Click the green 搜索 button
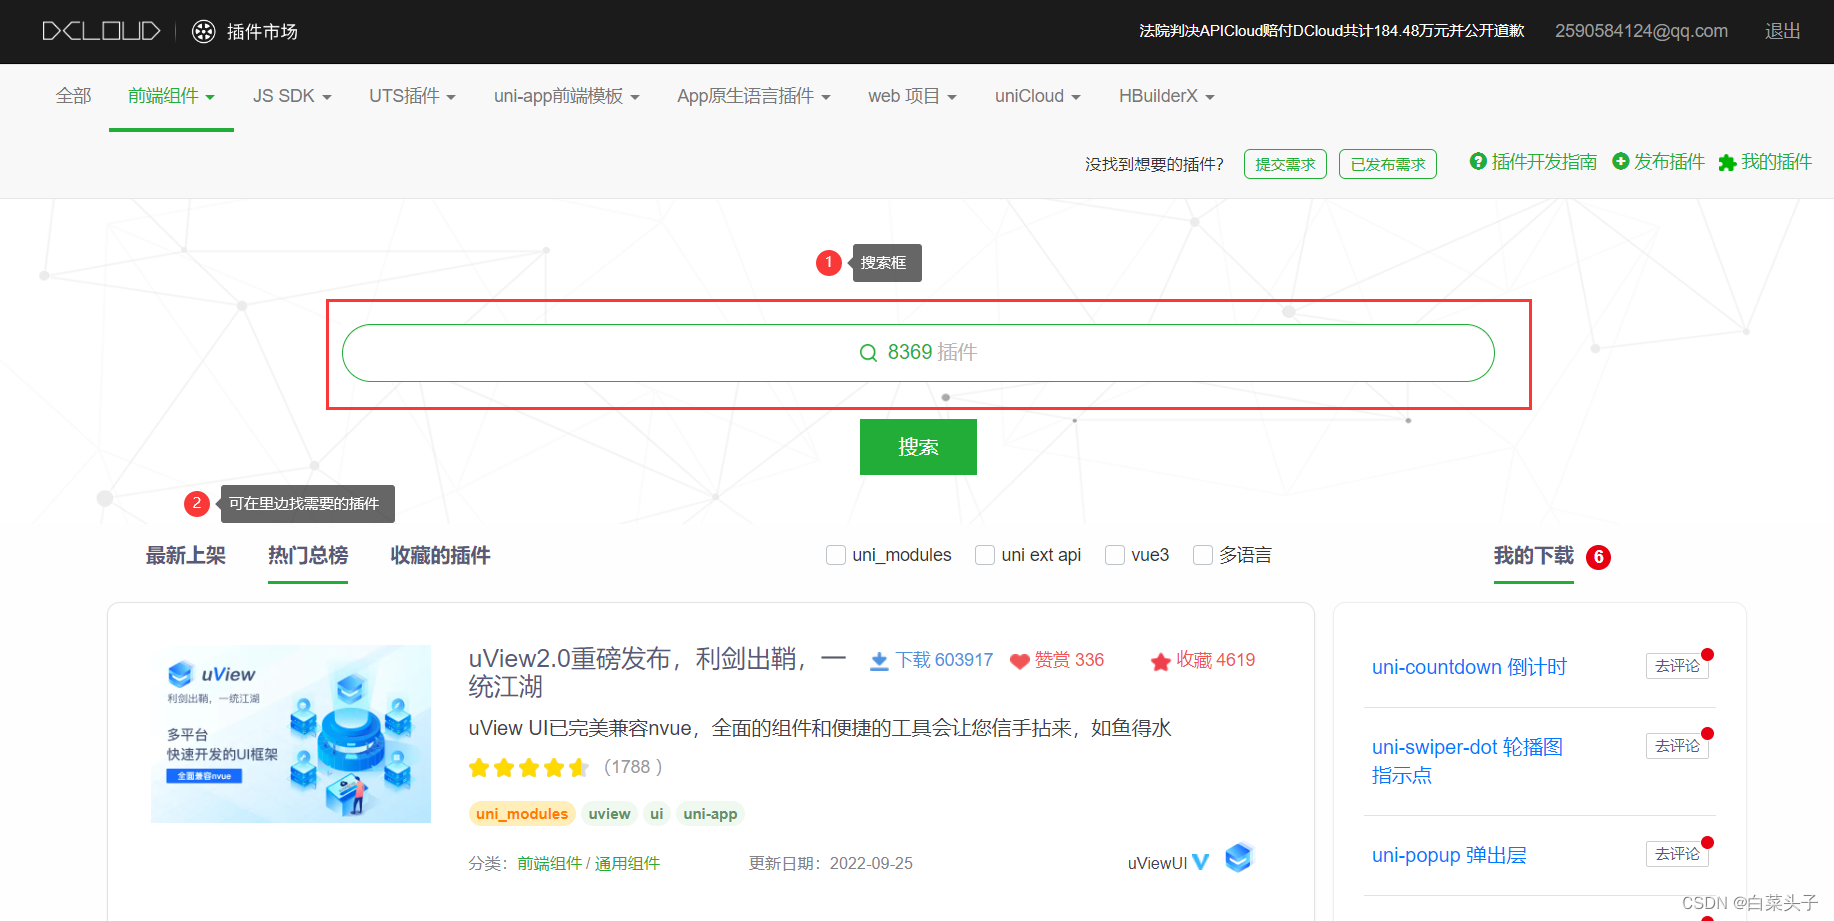This screenshot has width=1834, height=921. pyautogui.click(x=917, y=447)
